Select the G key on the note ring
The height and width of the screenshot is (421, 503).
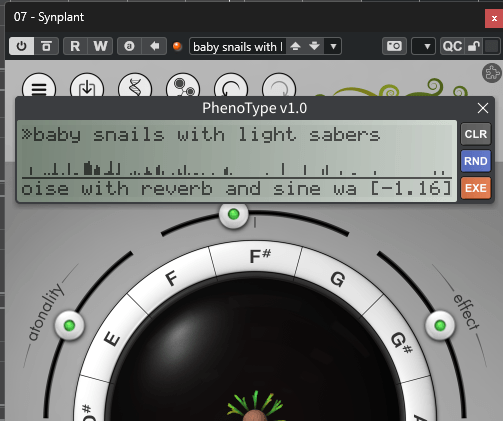point(337,279)
